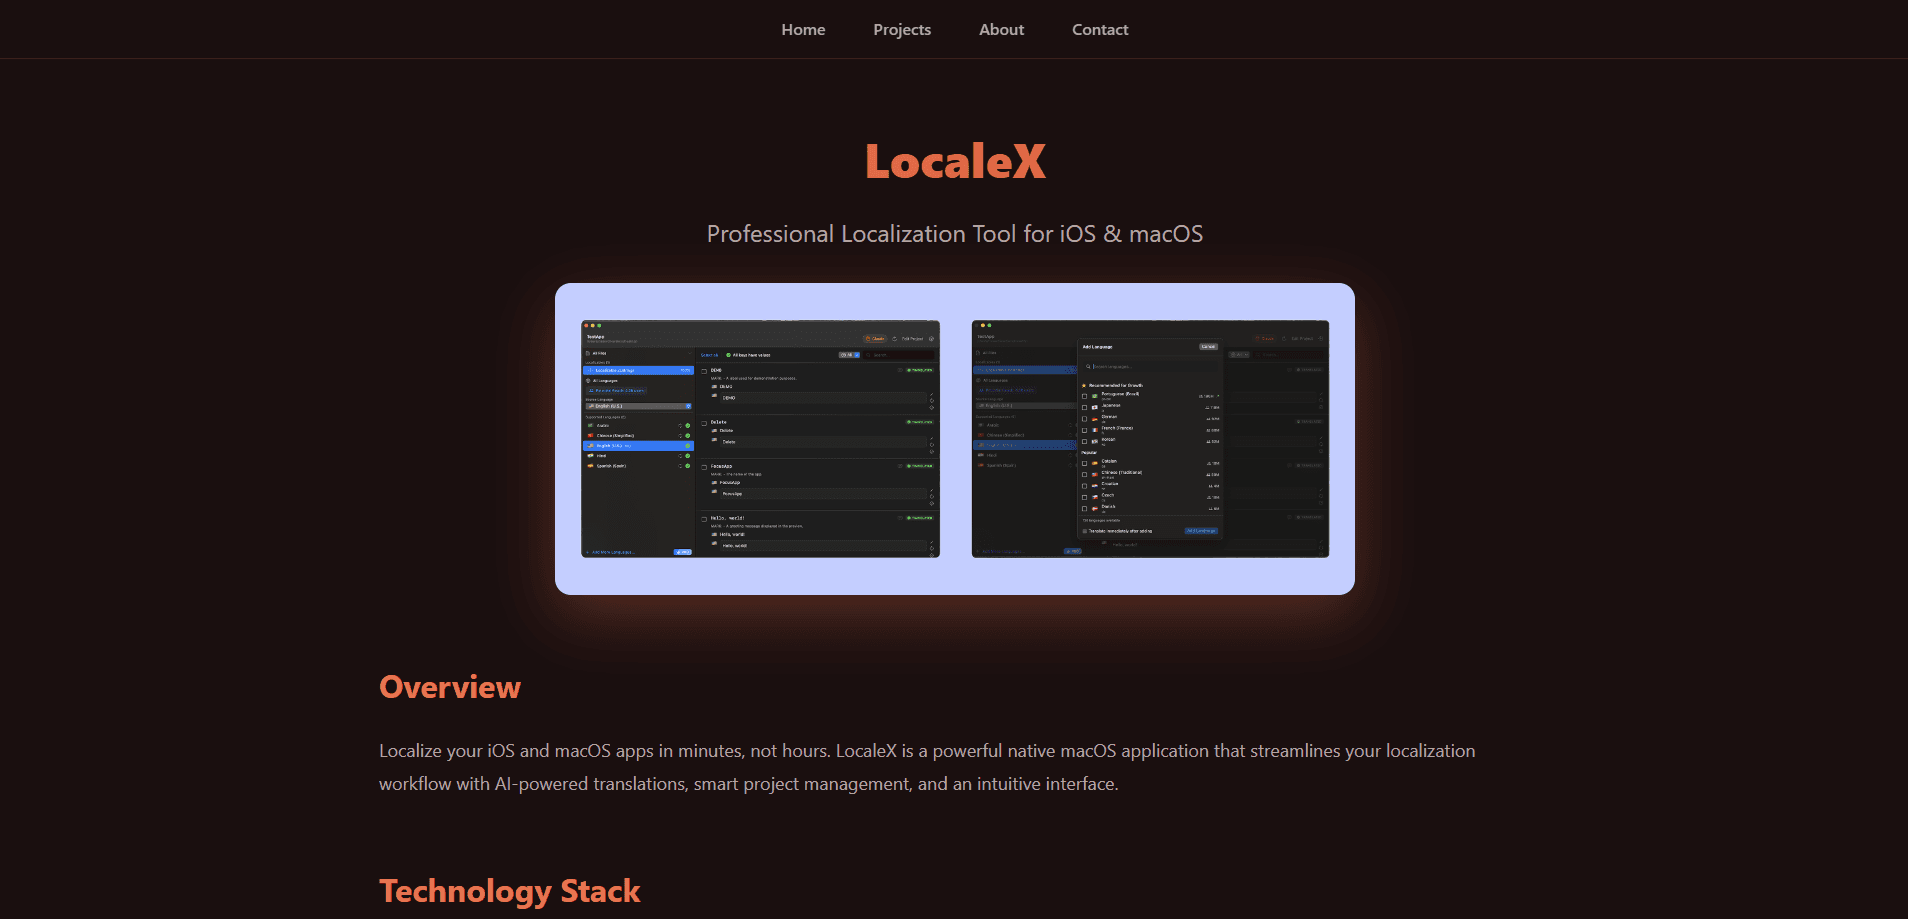Open the About navigation link
Image resolution: width=1908 pixels, height=919 pixels.
tap(1001, 30)
